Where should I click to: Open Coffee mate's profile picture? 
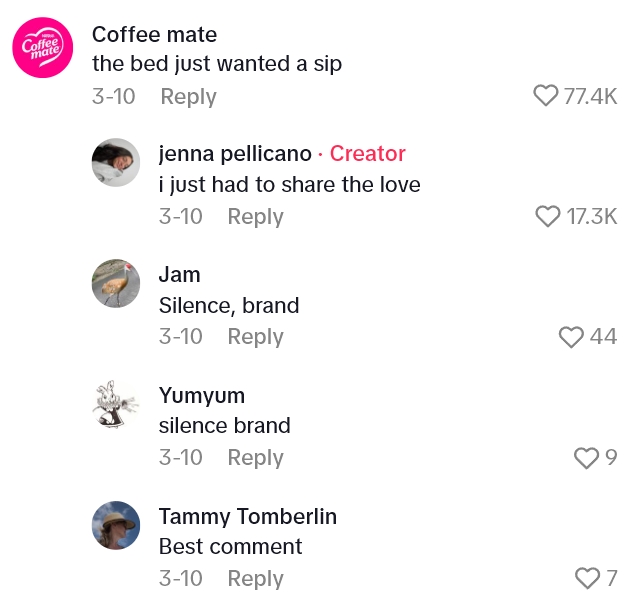click(x=42, y=48)
